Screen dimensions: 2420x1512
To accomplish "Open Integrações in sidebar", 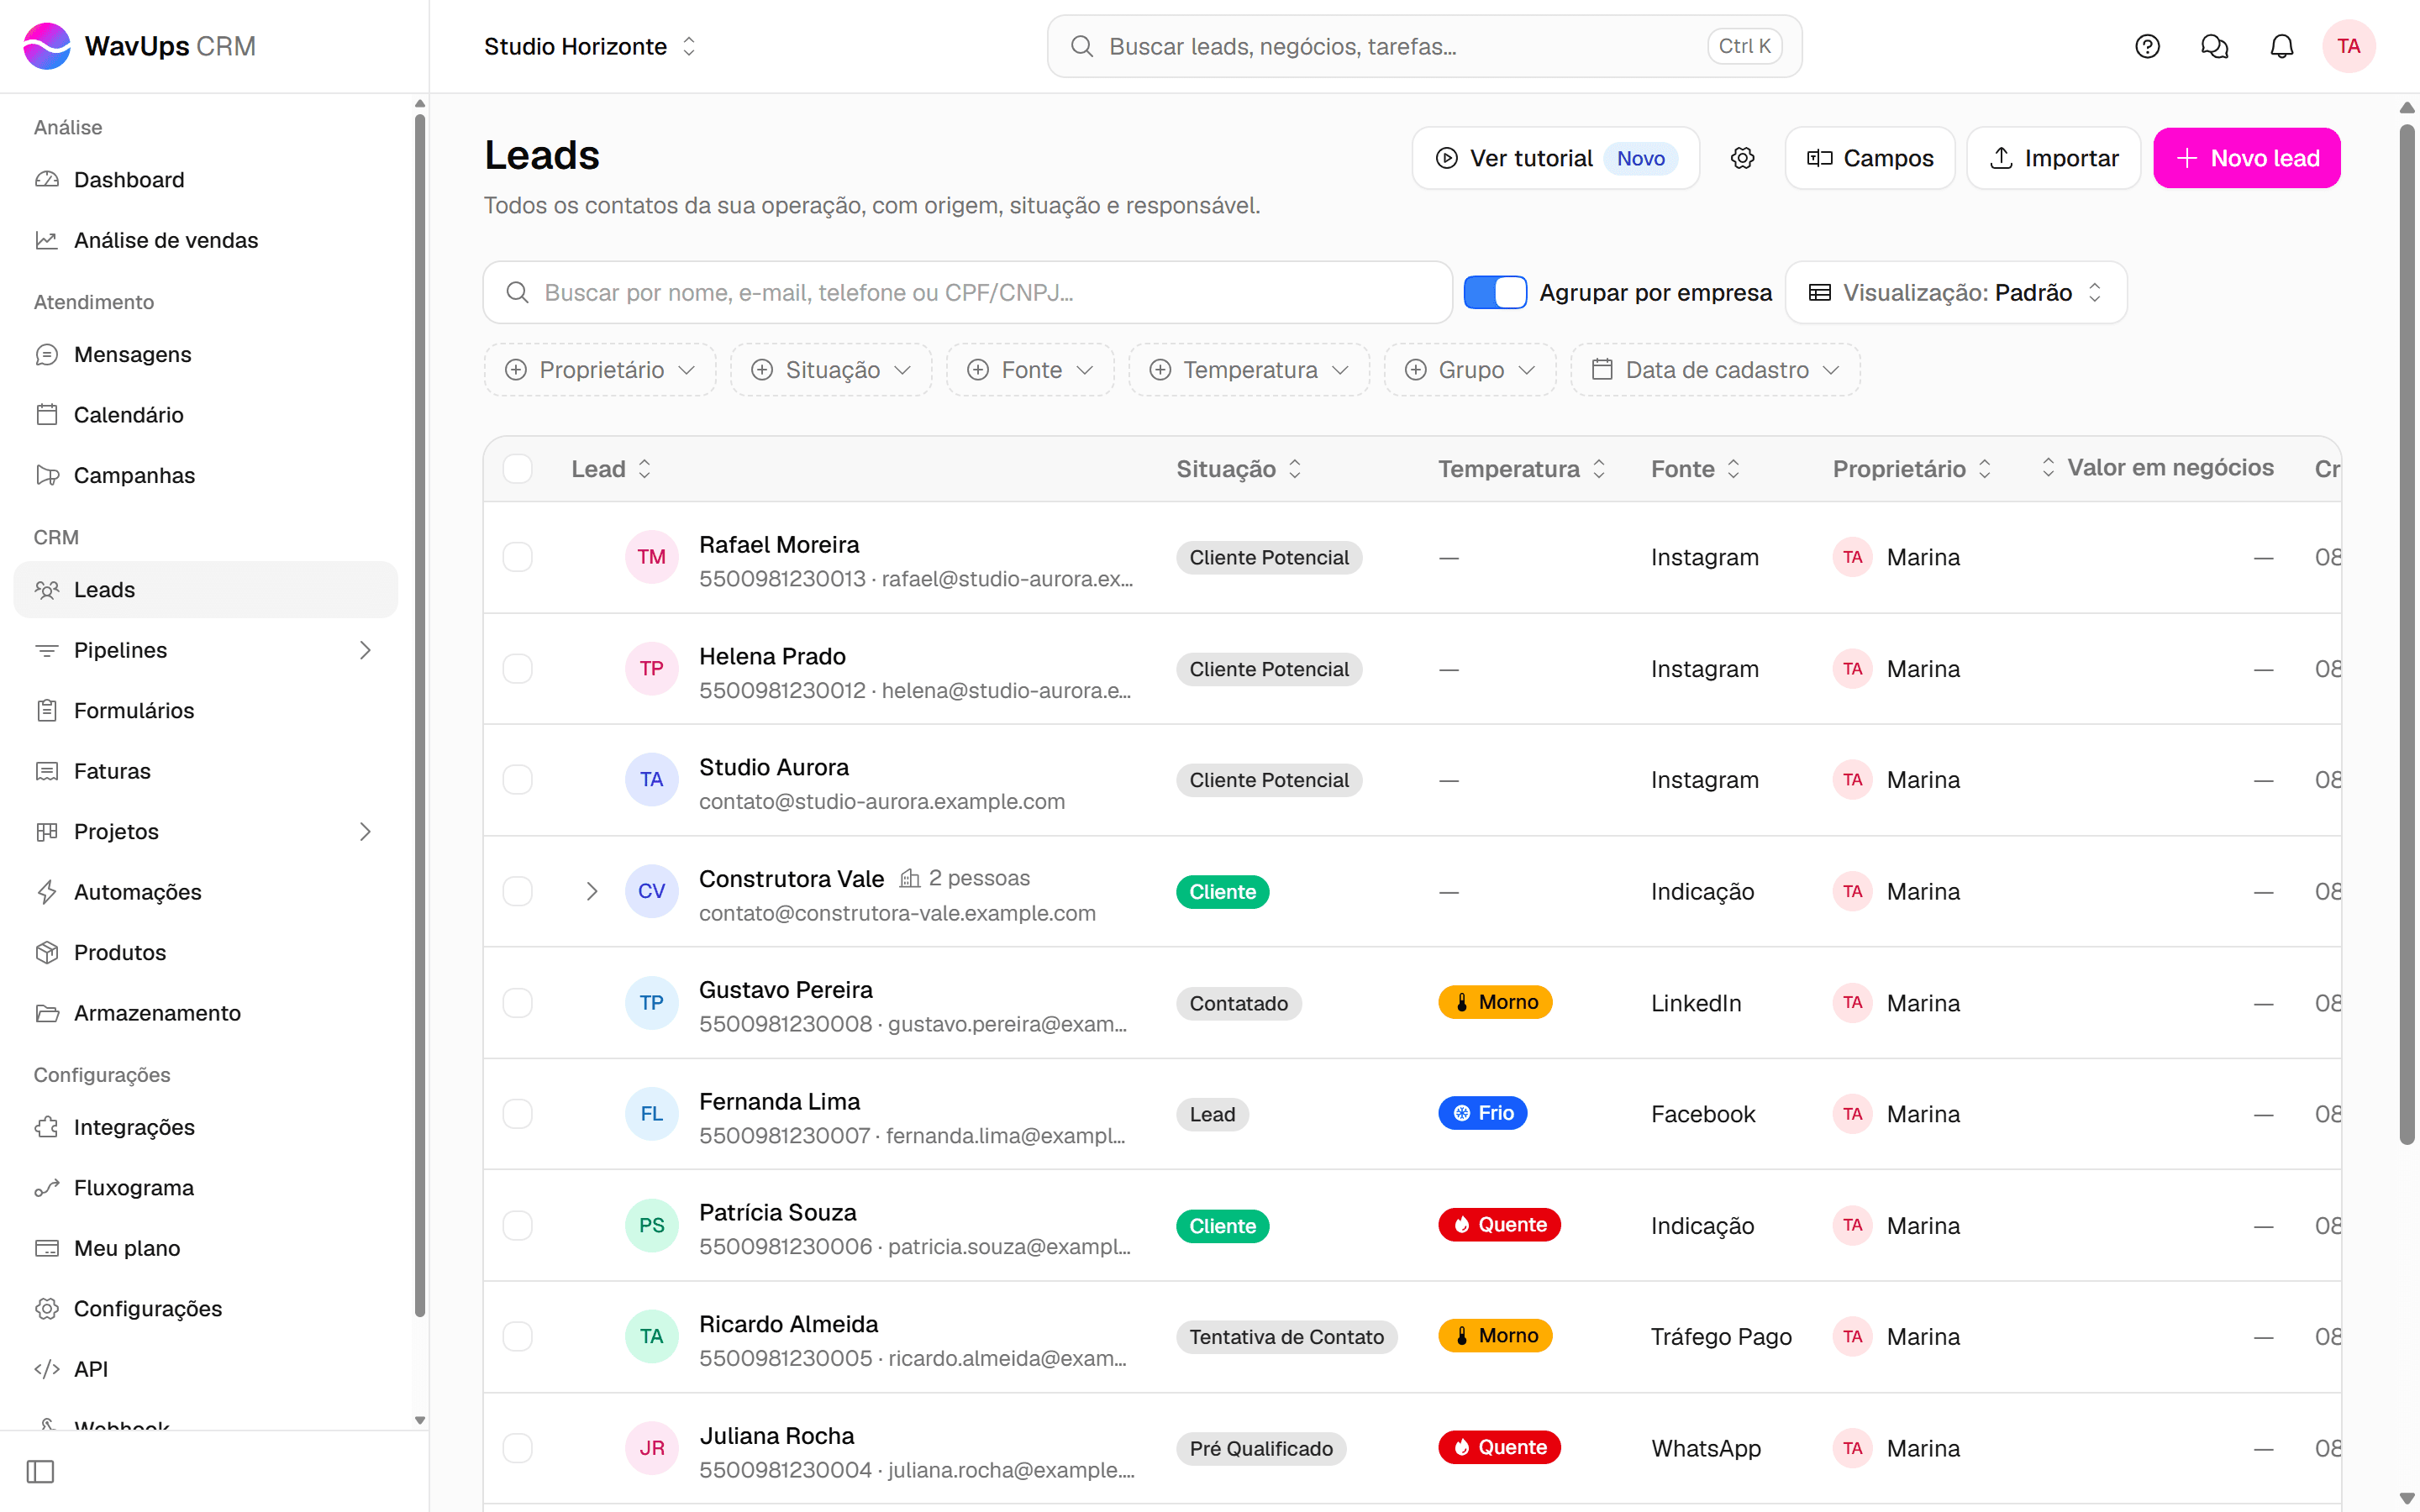I will pos(206,1127).
